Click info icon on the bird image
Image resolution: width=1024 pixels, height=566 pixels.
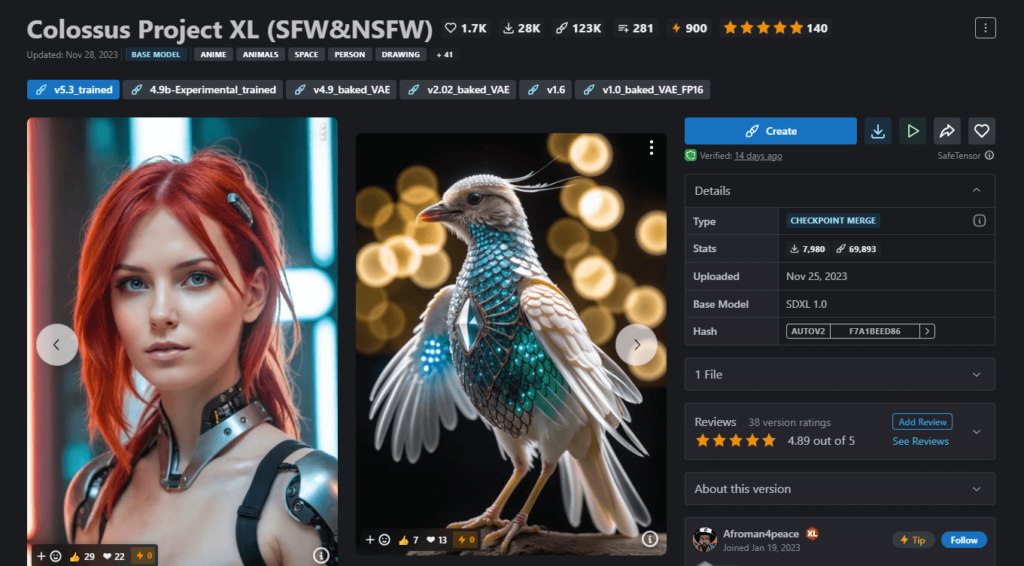(650, 539)
